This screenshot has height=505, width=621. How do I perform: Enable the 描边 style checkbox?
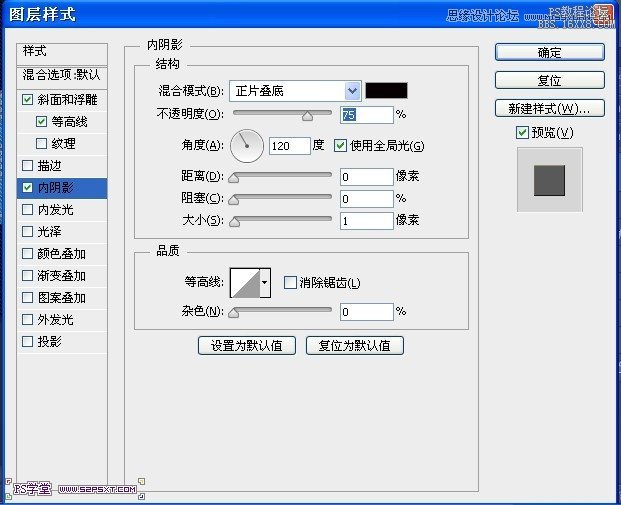[27, 165]
